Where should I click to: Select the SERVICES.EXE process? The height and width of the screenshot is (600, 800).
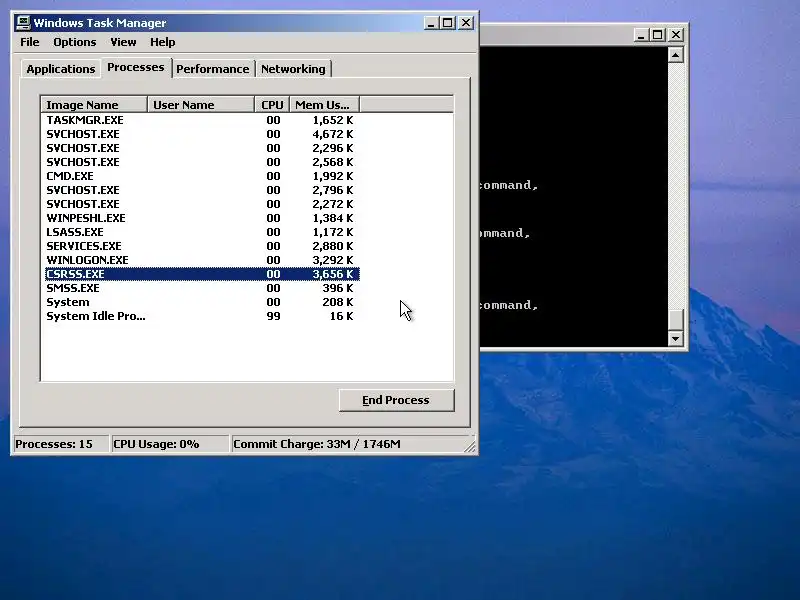[x=202, y=246]
